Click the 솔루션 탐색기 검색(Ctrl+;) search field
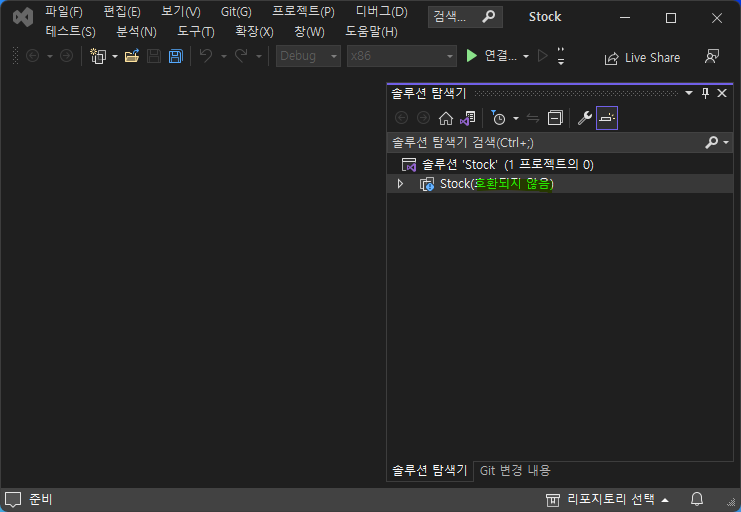 [546, 143]
